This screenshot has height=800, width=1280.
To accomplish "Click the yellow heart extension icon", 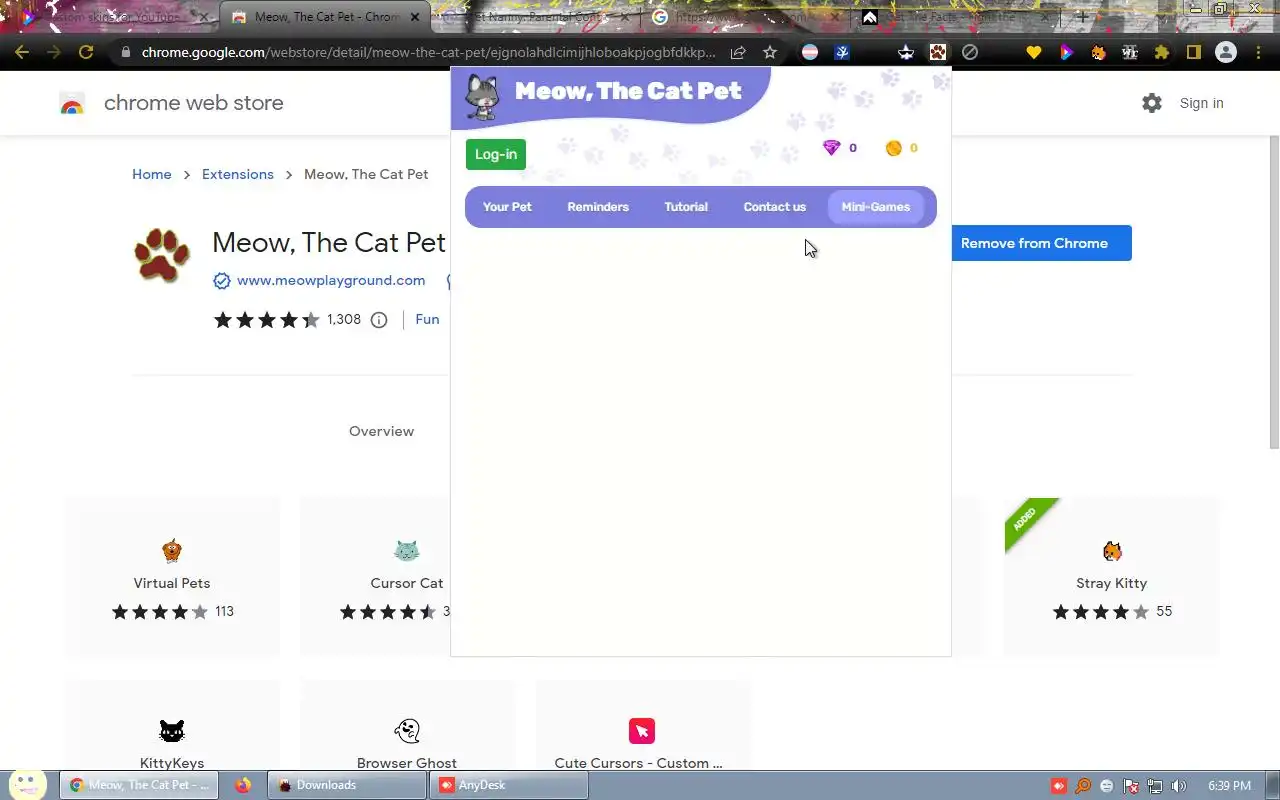I will [1034, 52].
